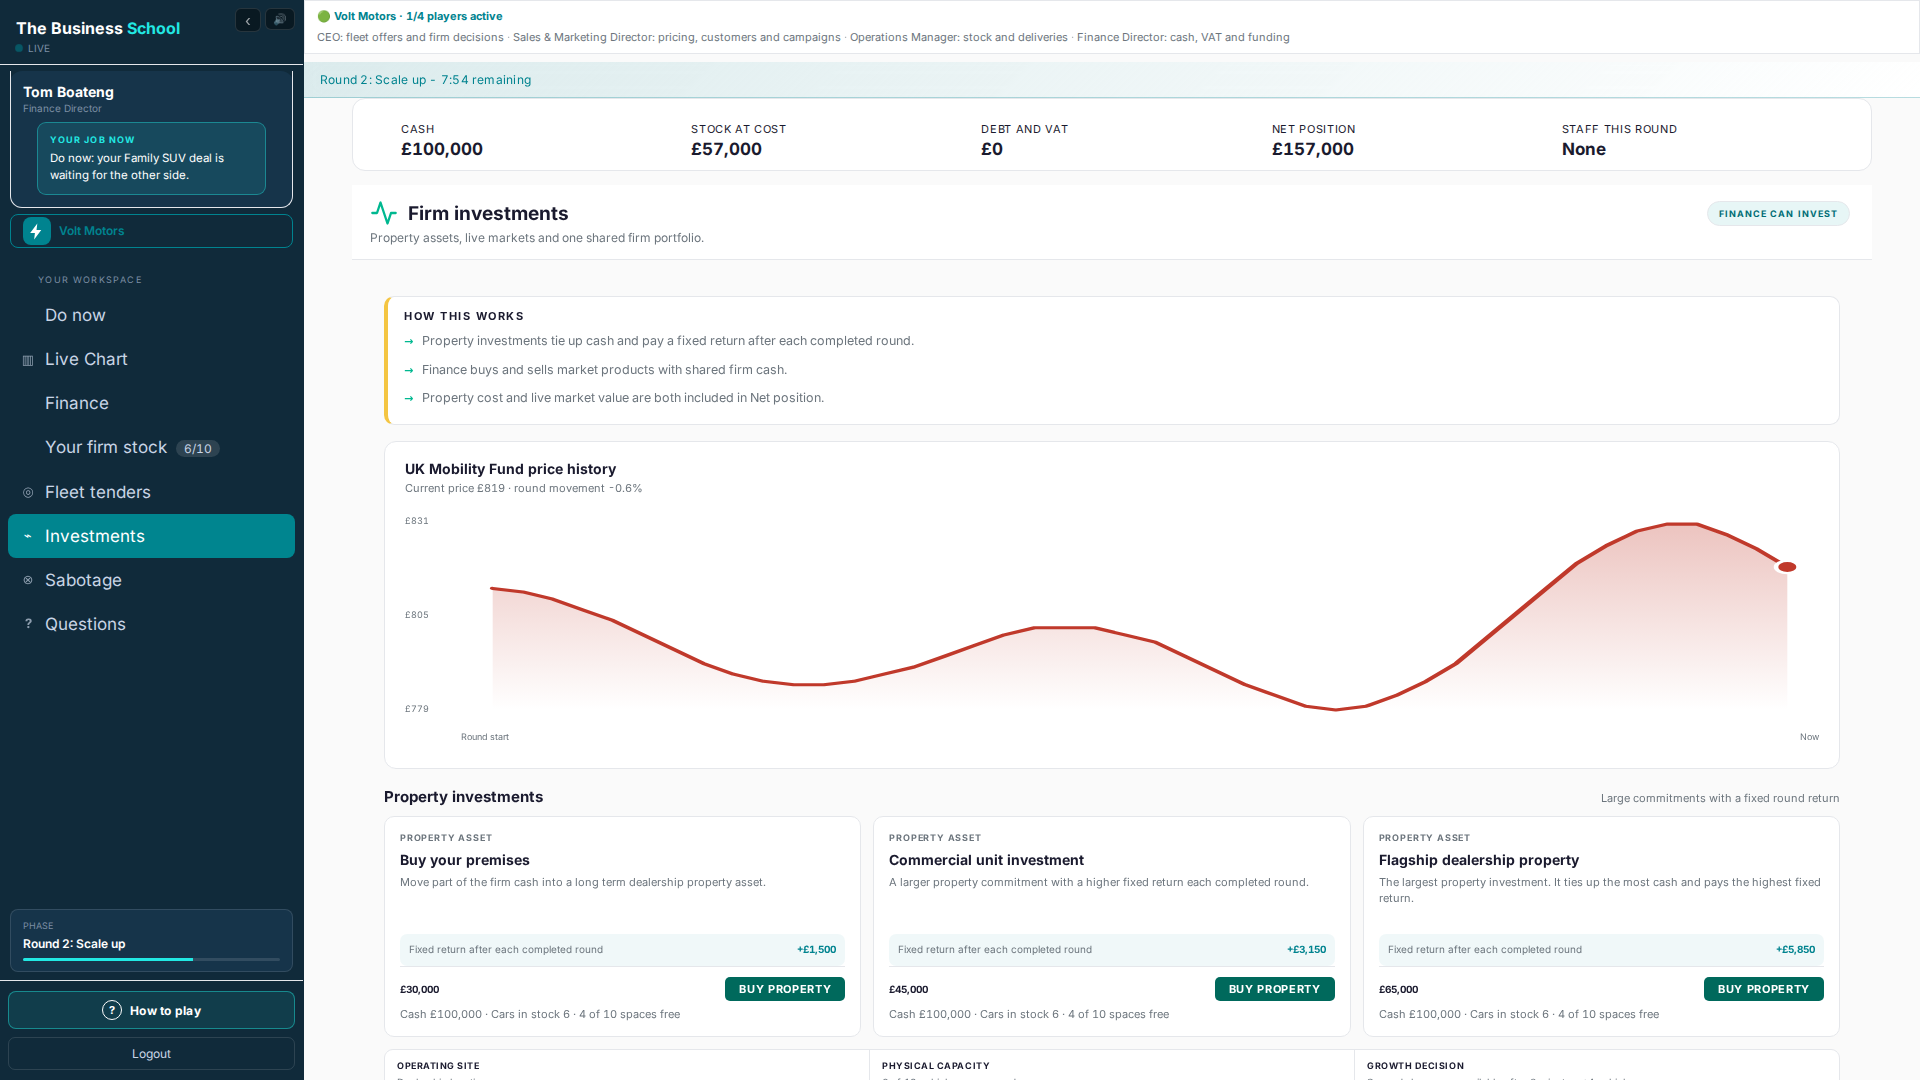Click the +£5,850 fixed return value

point(1795,950)
